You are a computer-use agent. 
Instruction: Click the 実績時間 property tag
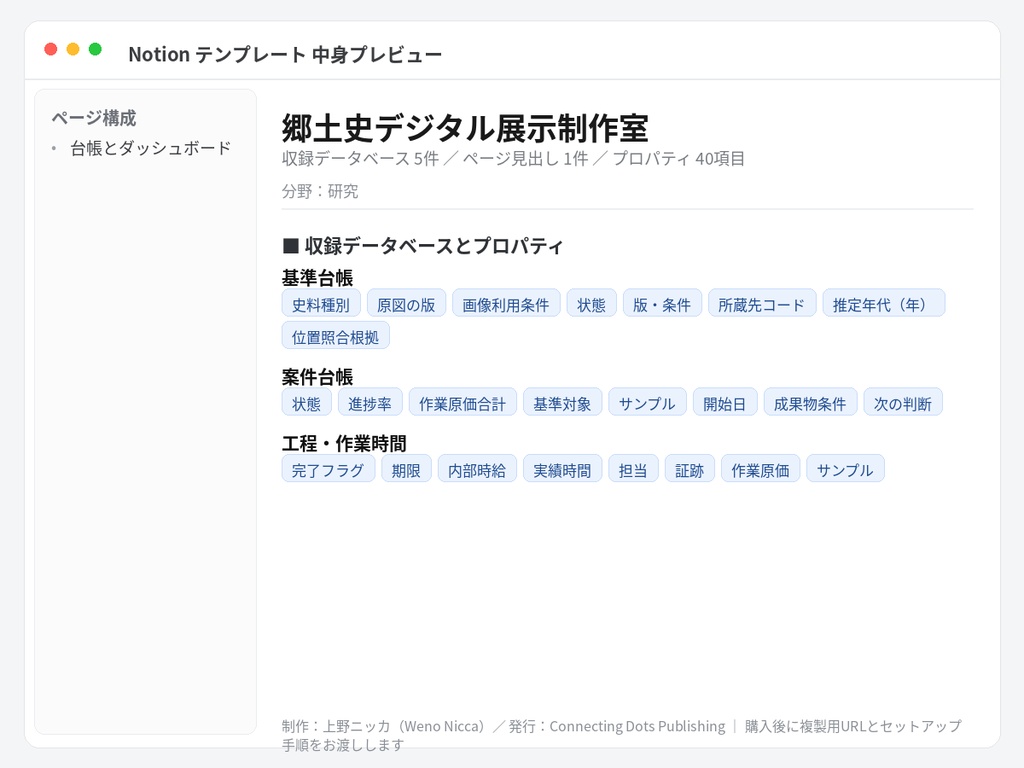click(562, 468)
